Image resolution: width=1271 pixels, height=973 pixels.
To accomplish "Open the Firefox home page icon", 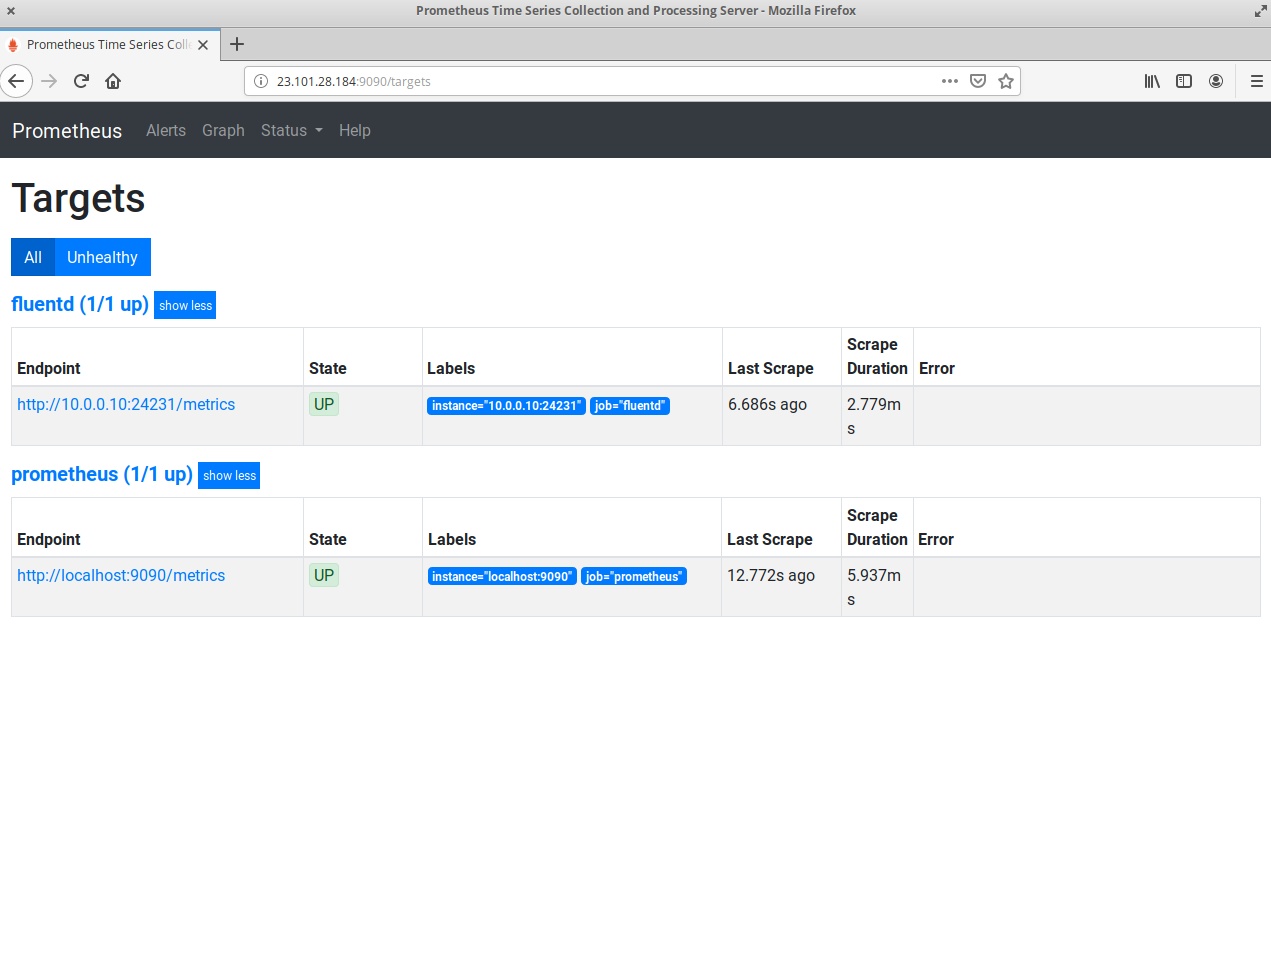I will click(x=113, y=81).
